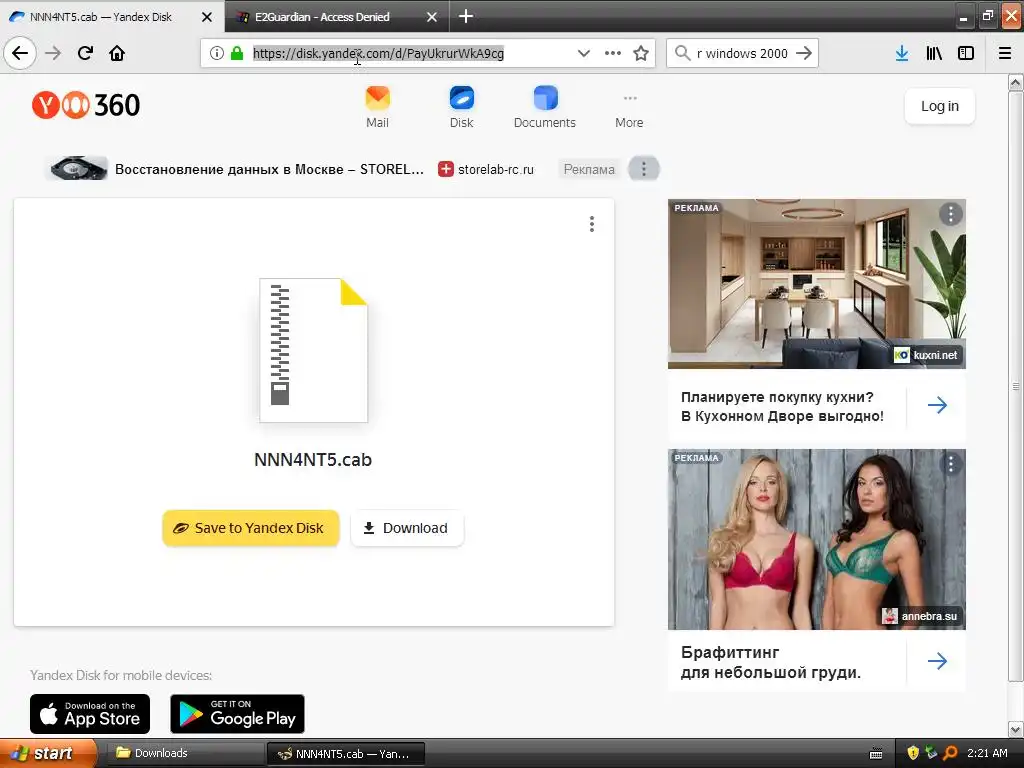Open the storelab-rc.ru ad link
The width and height of the screenshot is (1024, 768).
tap(487, 169)
